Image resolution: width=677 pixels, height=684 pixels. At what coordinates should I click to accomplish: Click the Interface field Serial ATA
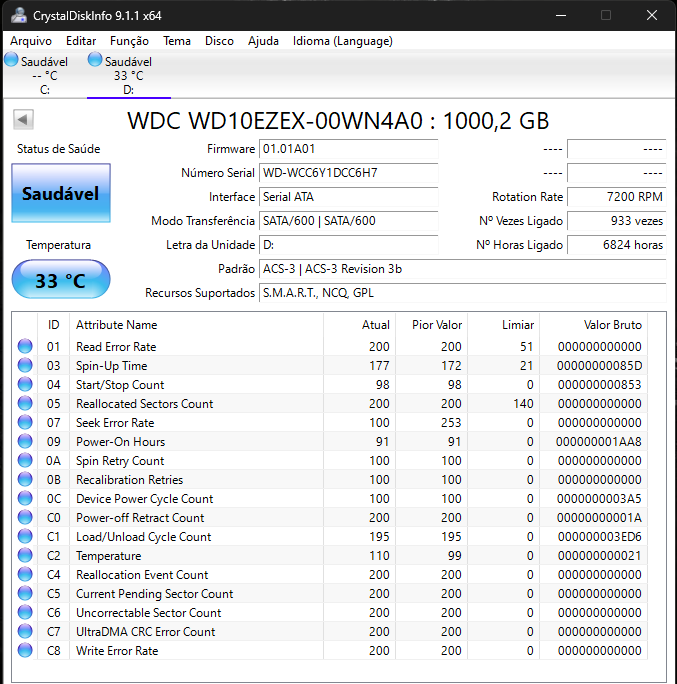coord(349,197)
